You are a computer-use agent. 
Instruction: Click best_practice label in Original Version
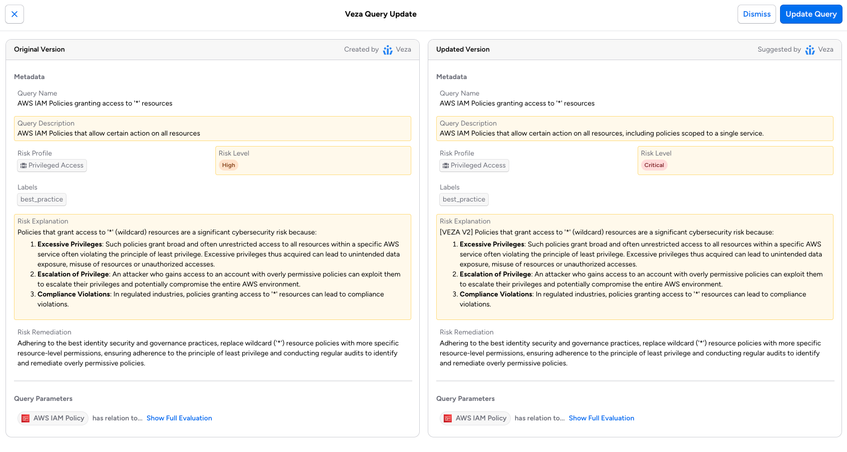coord(42,199)
